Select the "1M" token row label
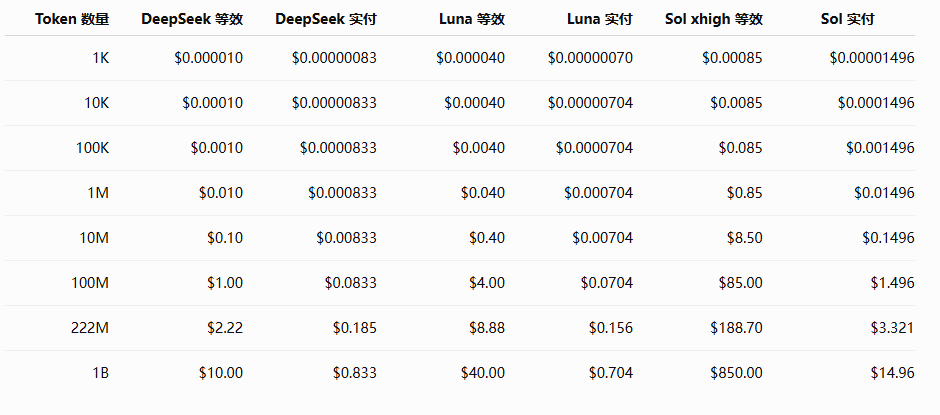Screen dimensions: 940x415 [x=100, y=193]
